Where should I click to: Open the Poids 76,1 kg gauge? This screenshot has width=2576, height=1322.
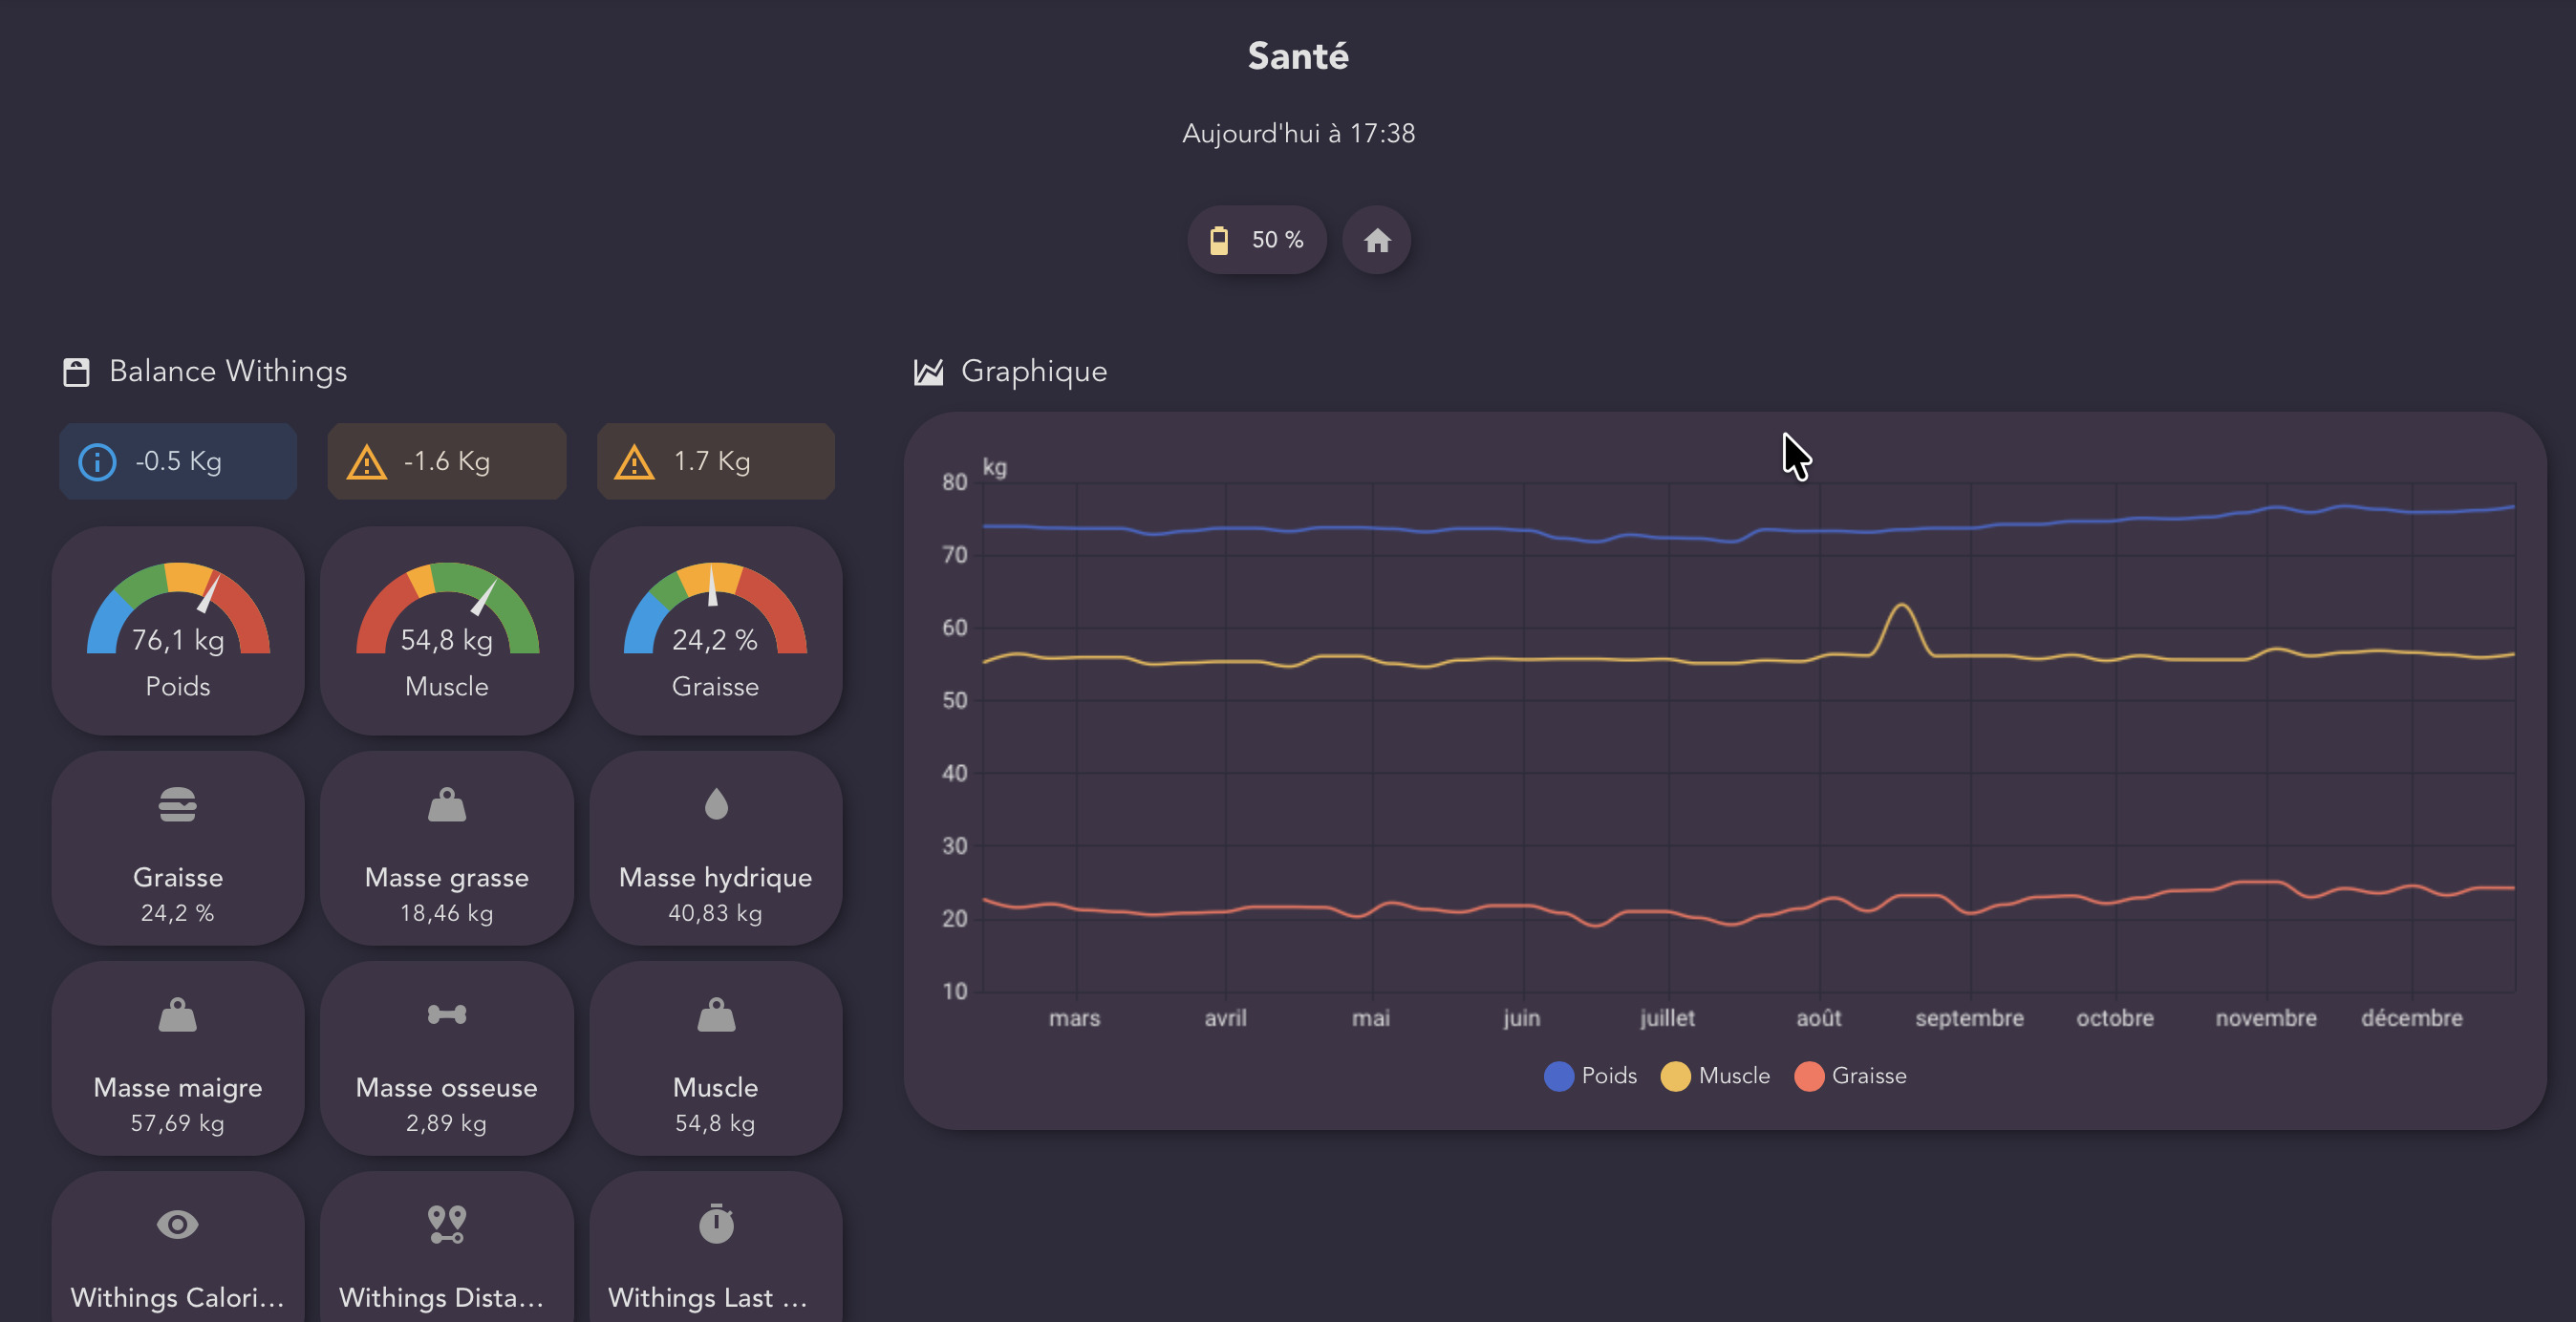pos(177,631)
